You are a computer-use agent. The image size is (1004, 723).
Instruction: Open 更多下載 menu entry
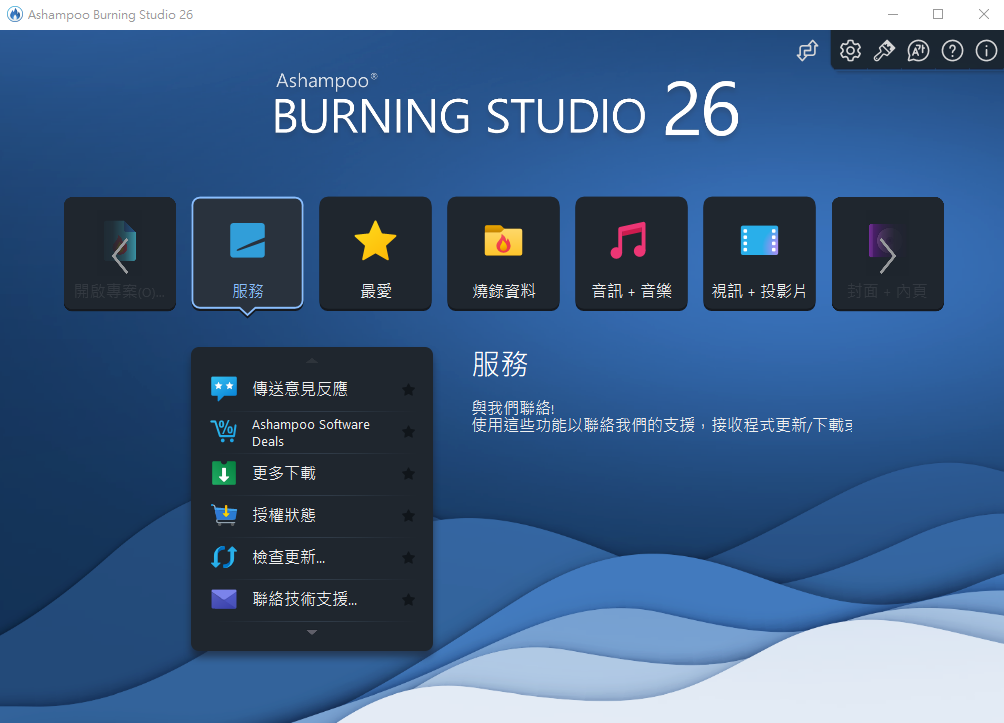point(312,474)
